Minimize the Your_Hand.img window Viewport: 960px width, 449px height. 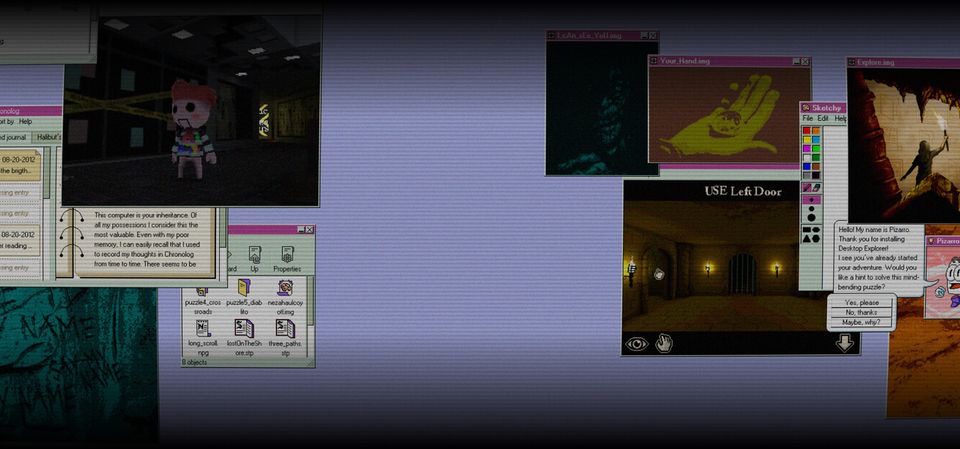click(795, 61)
